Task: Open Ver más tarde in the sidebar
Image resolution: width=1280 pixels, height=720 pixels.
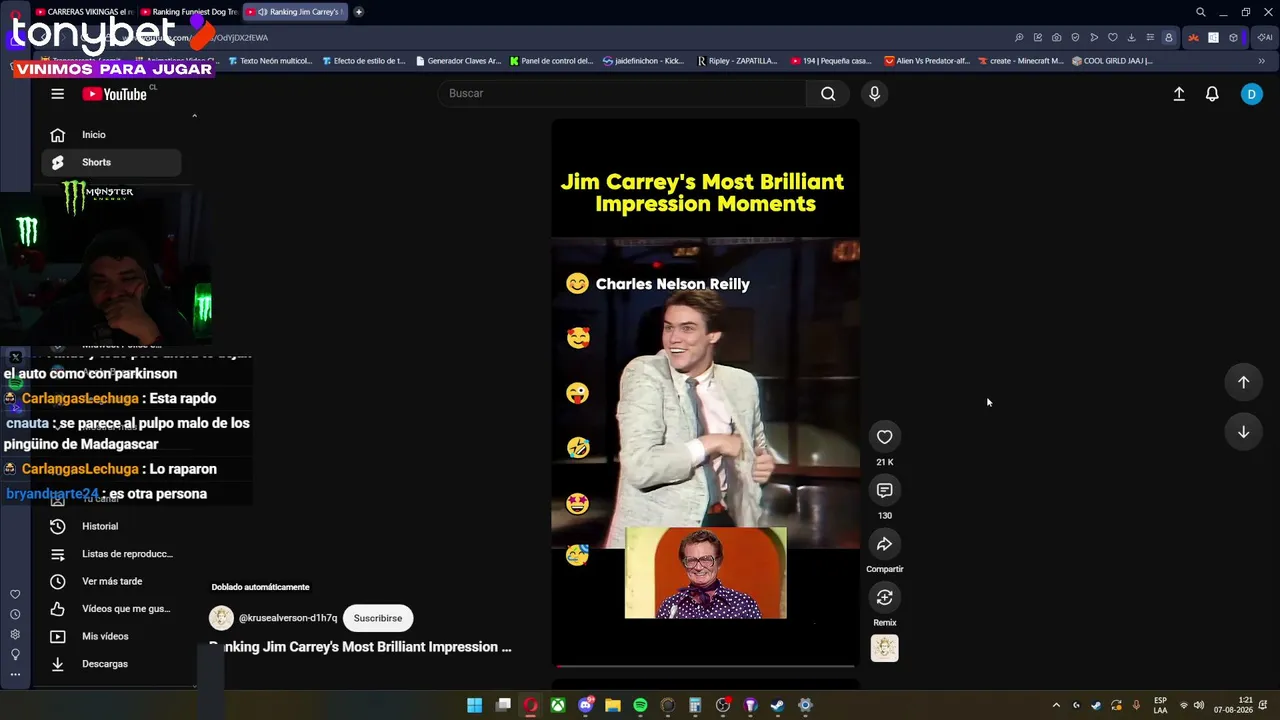Action: (111, 581)
